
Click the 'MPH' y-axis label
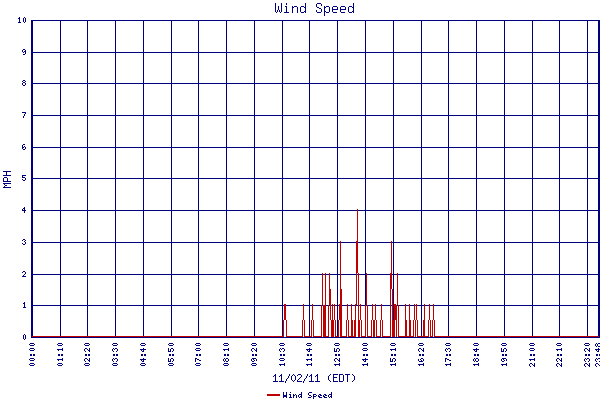pyautogui.click(x=7, y=179)
